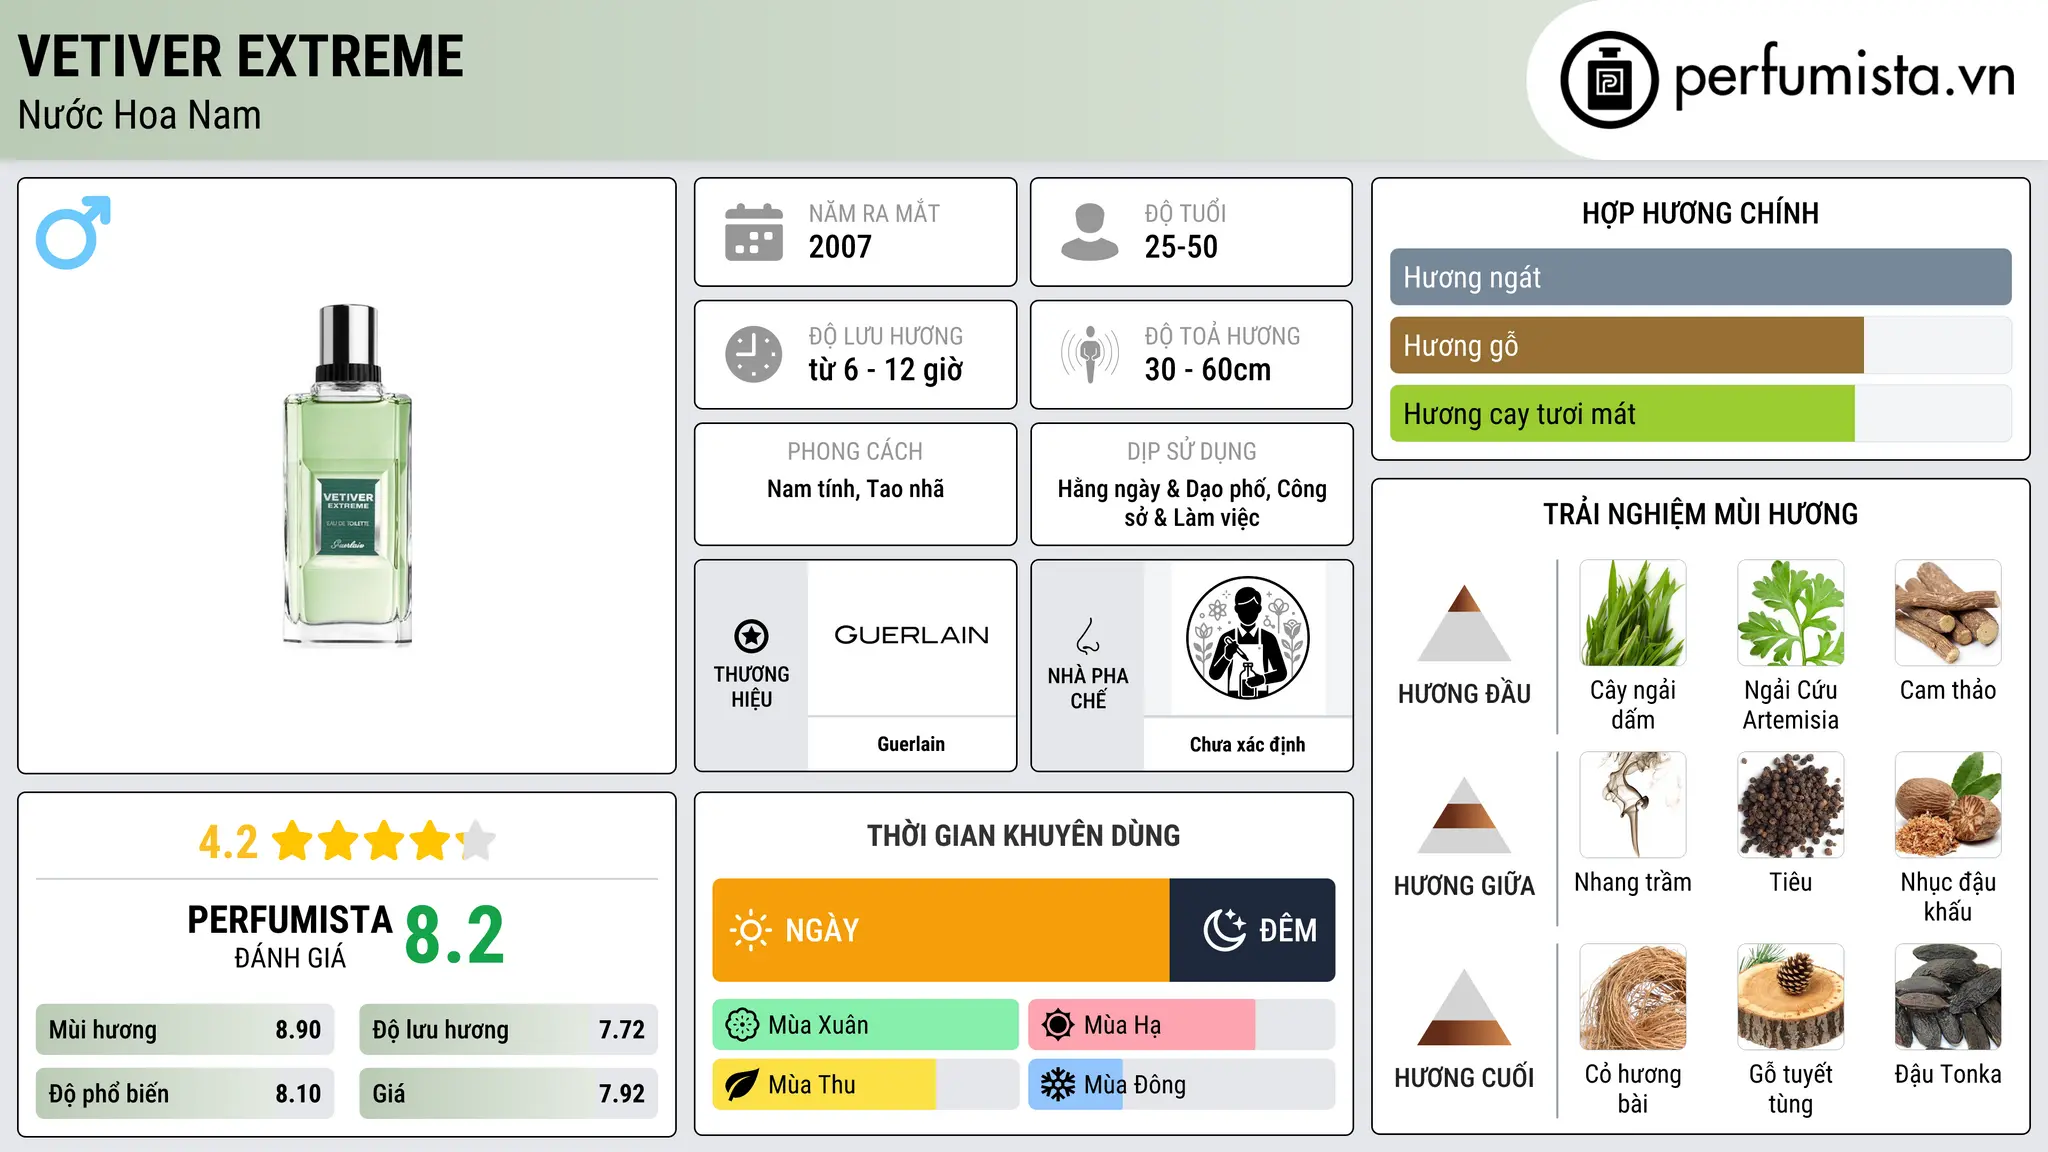
Task: Click the THỜI GIAN KHUYÊN DÙNG heading
Action: point(1023,835)
